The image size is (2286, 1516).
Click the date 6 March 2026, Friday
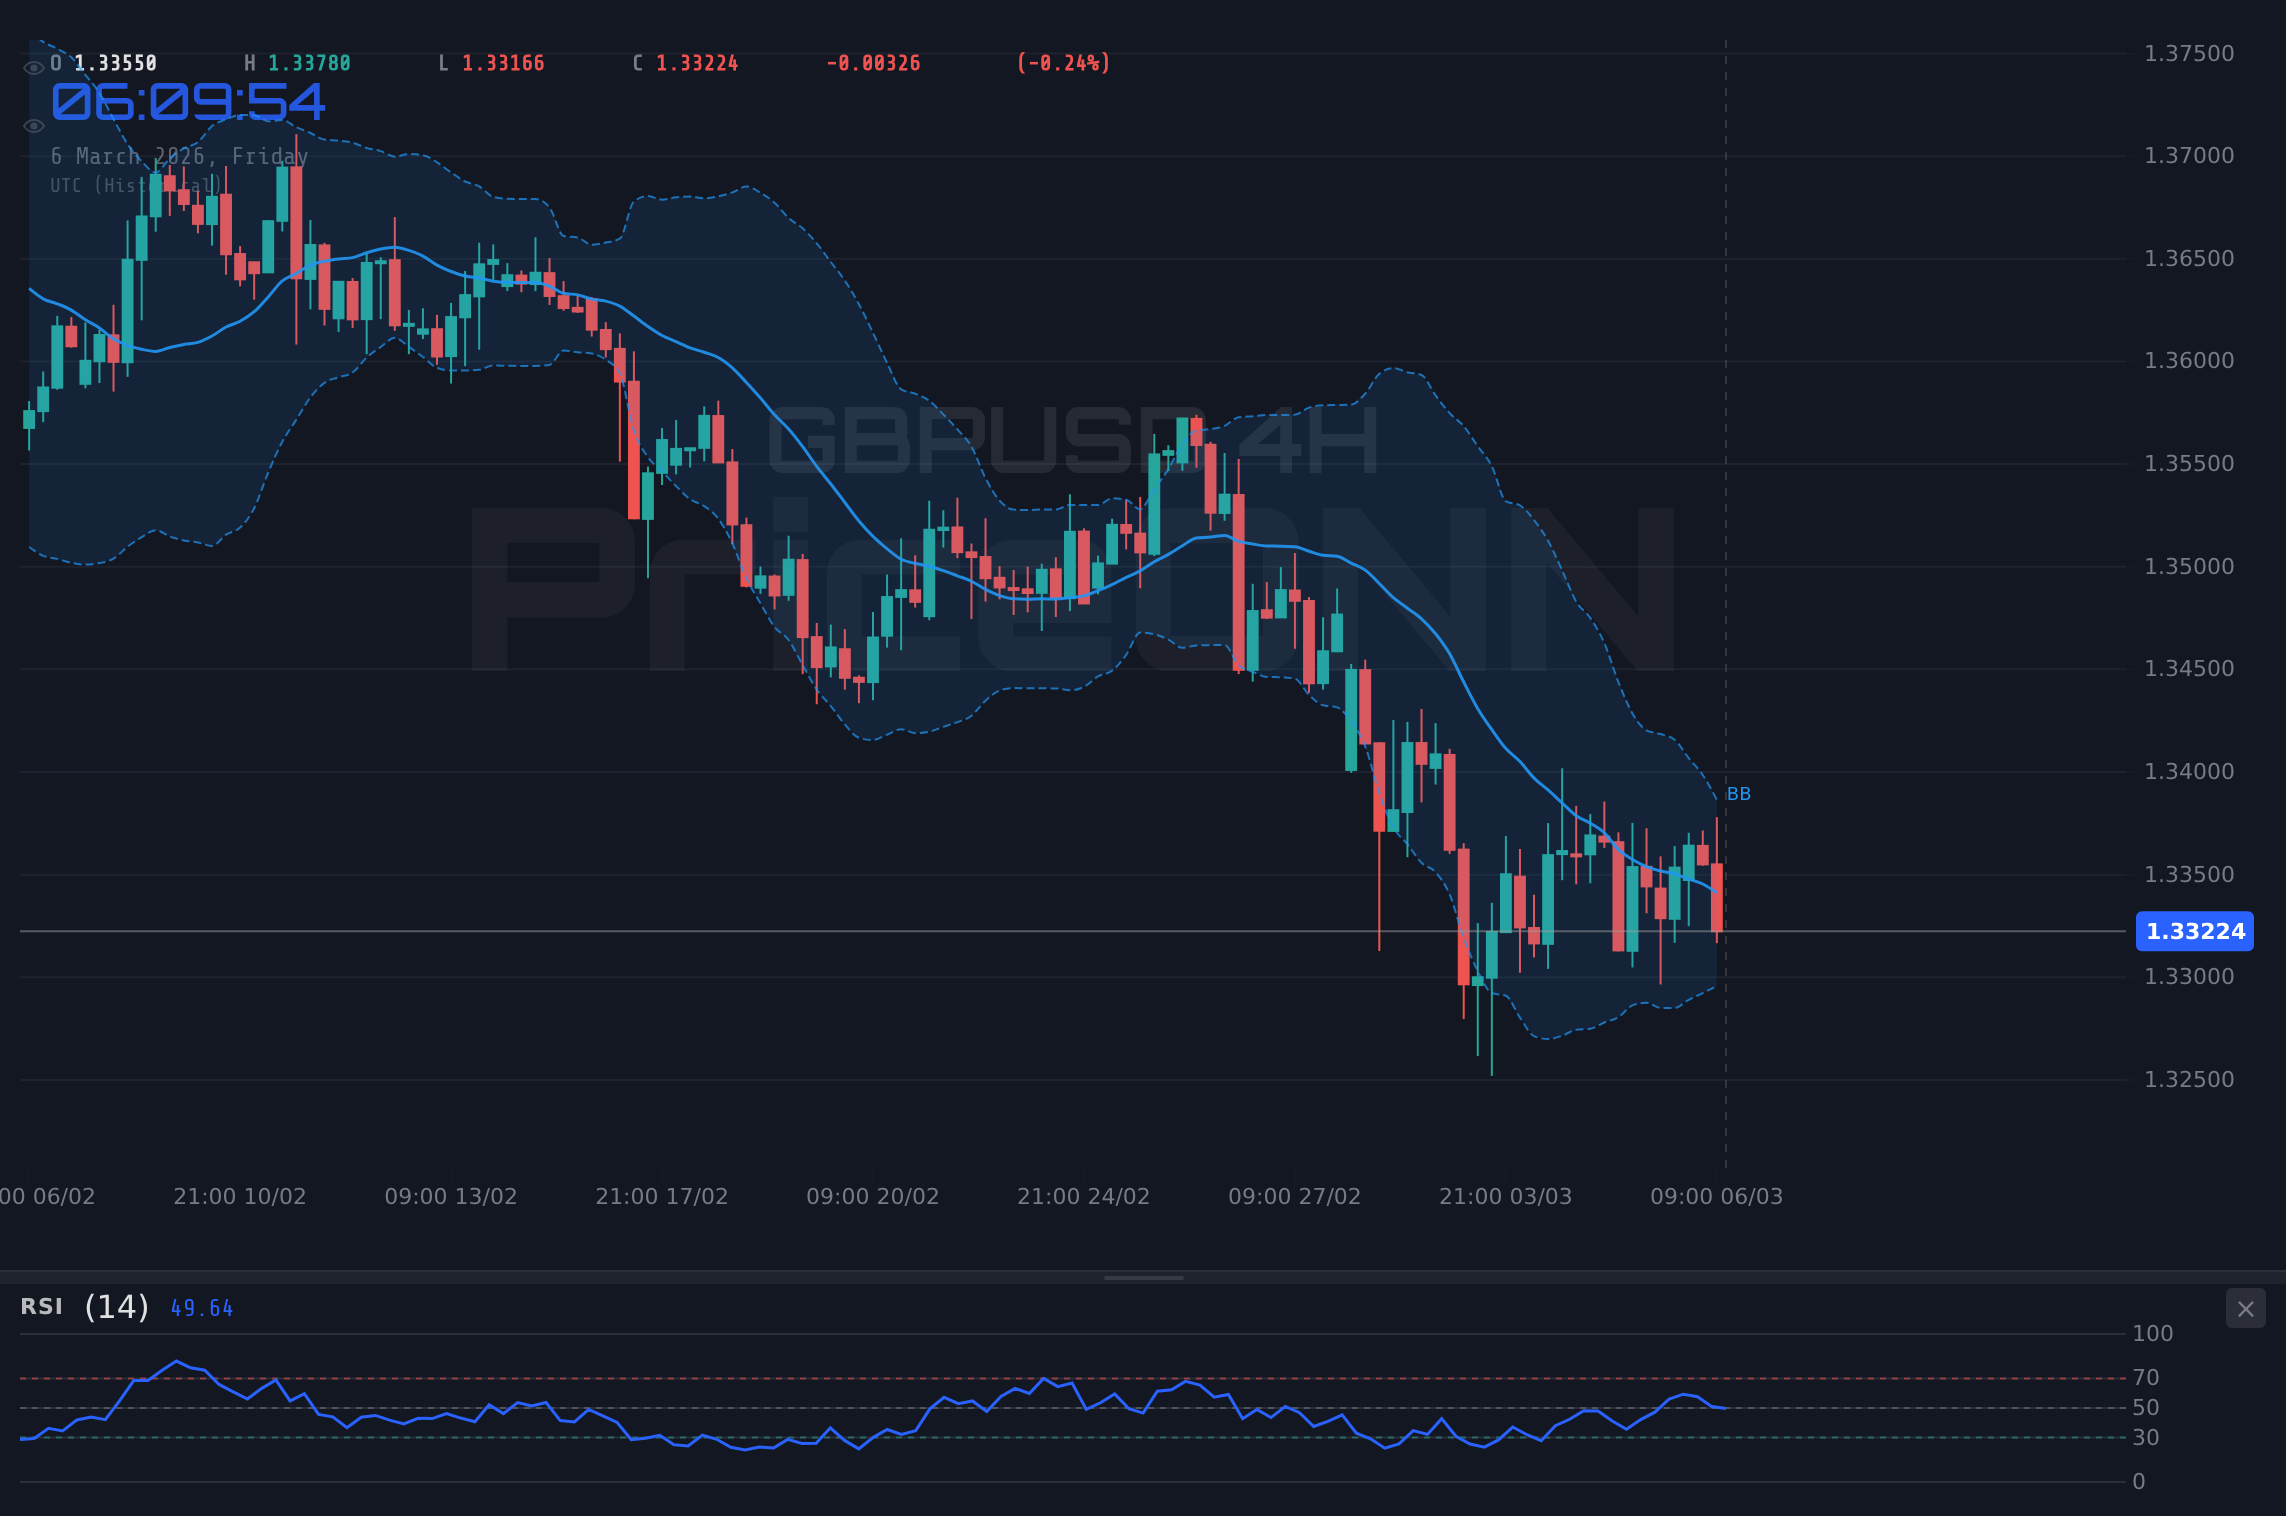(x=180, y=156)
